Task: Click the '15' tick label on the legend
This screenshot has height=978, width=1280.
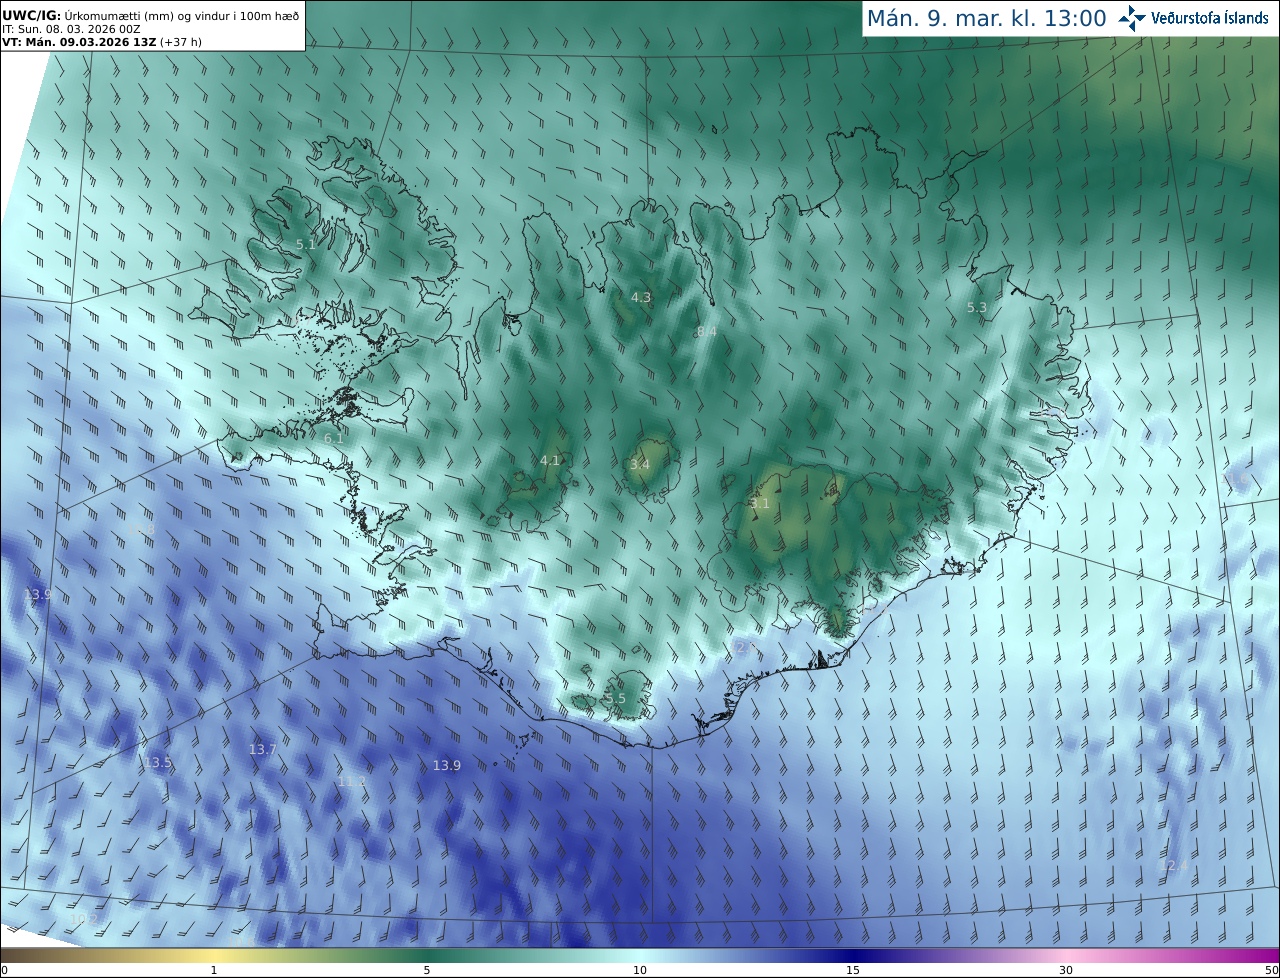Action: pos(853,970)
